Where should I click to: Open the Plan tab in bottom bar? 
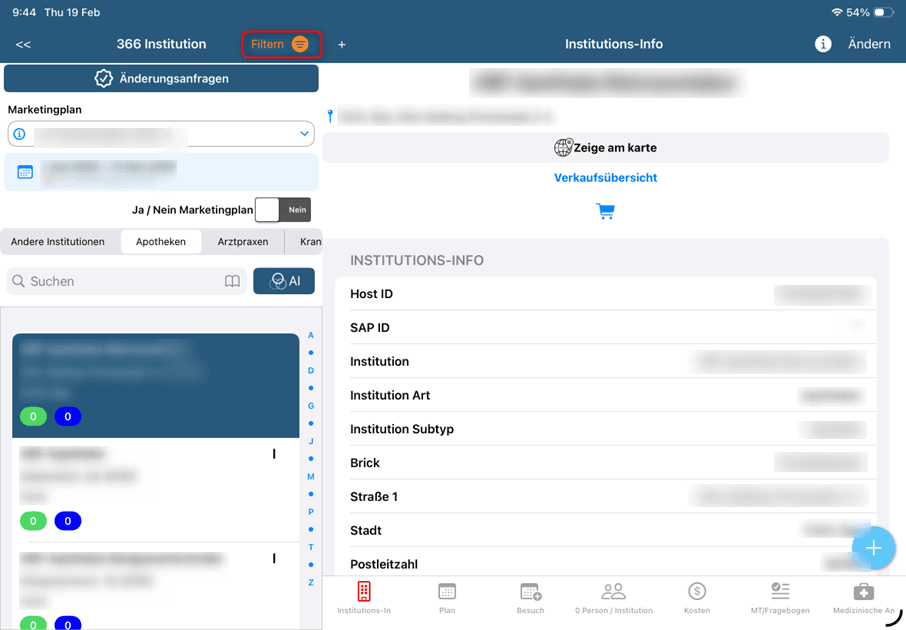(x=447, y=597)
